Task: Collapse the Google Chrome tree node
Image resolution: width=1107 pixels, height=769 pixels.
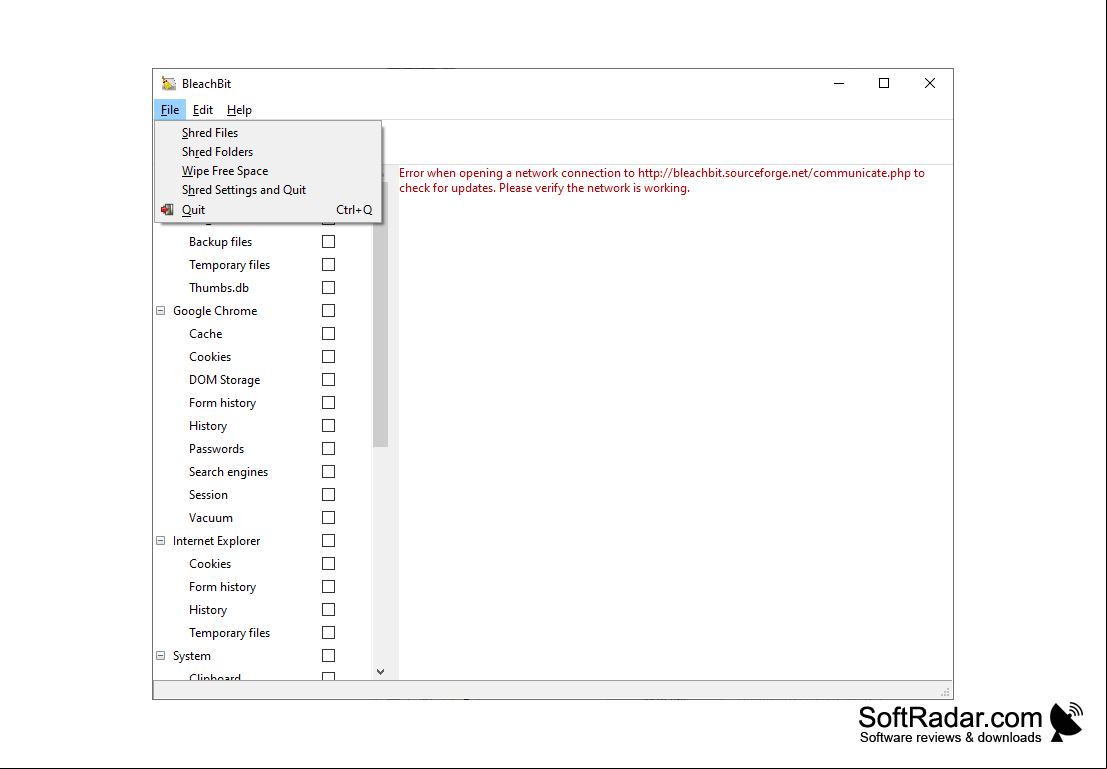Action: 160,311
